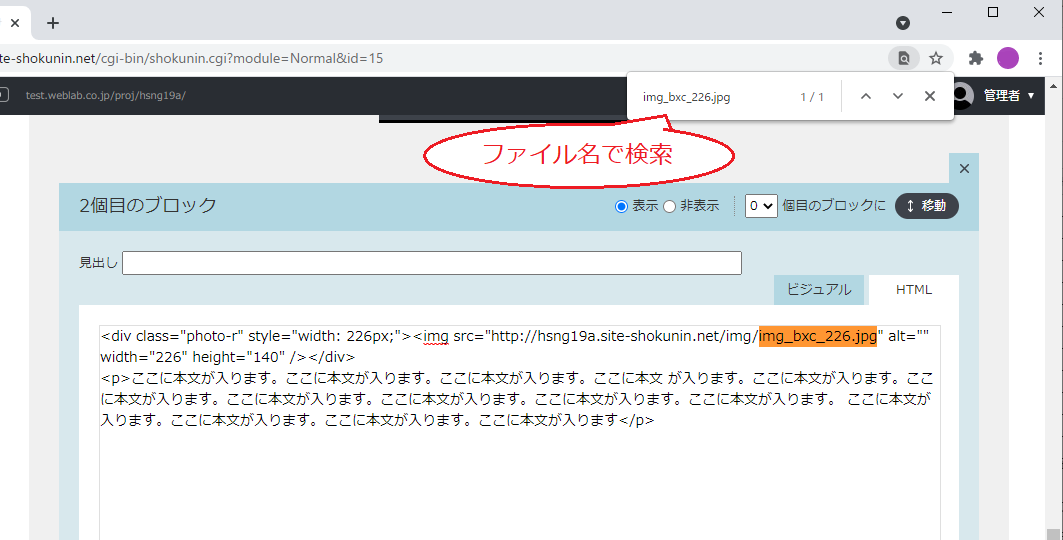The height and width of the screenshot is (540, 1063).
Task: Go to previous search result
Action: 866,96
